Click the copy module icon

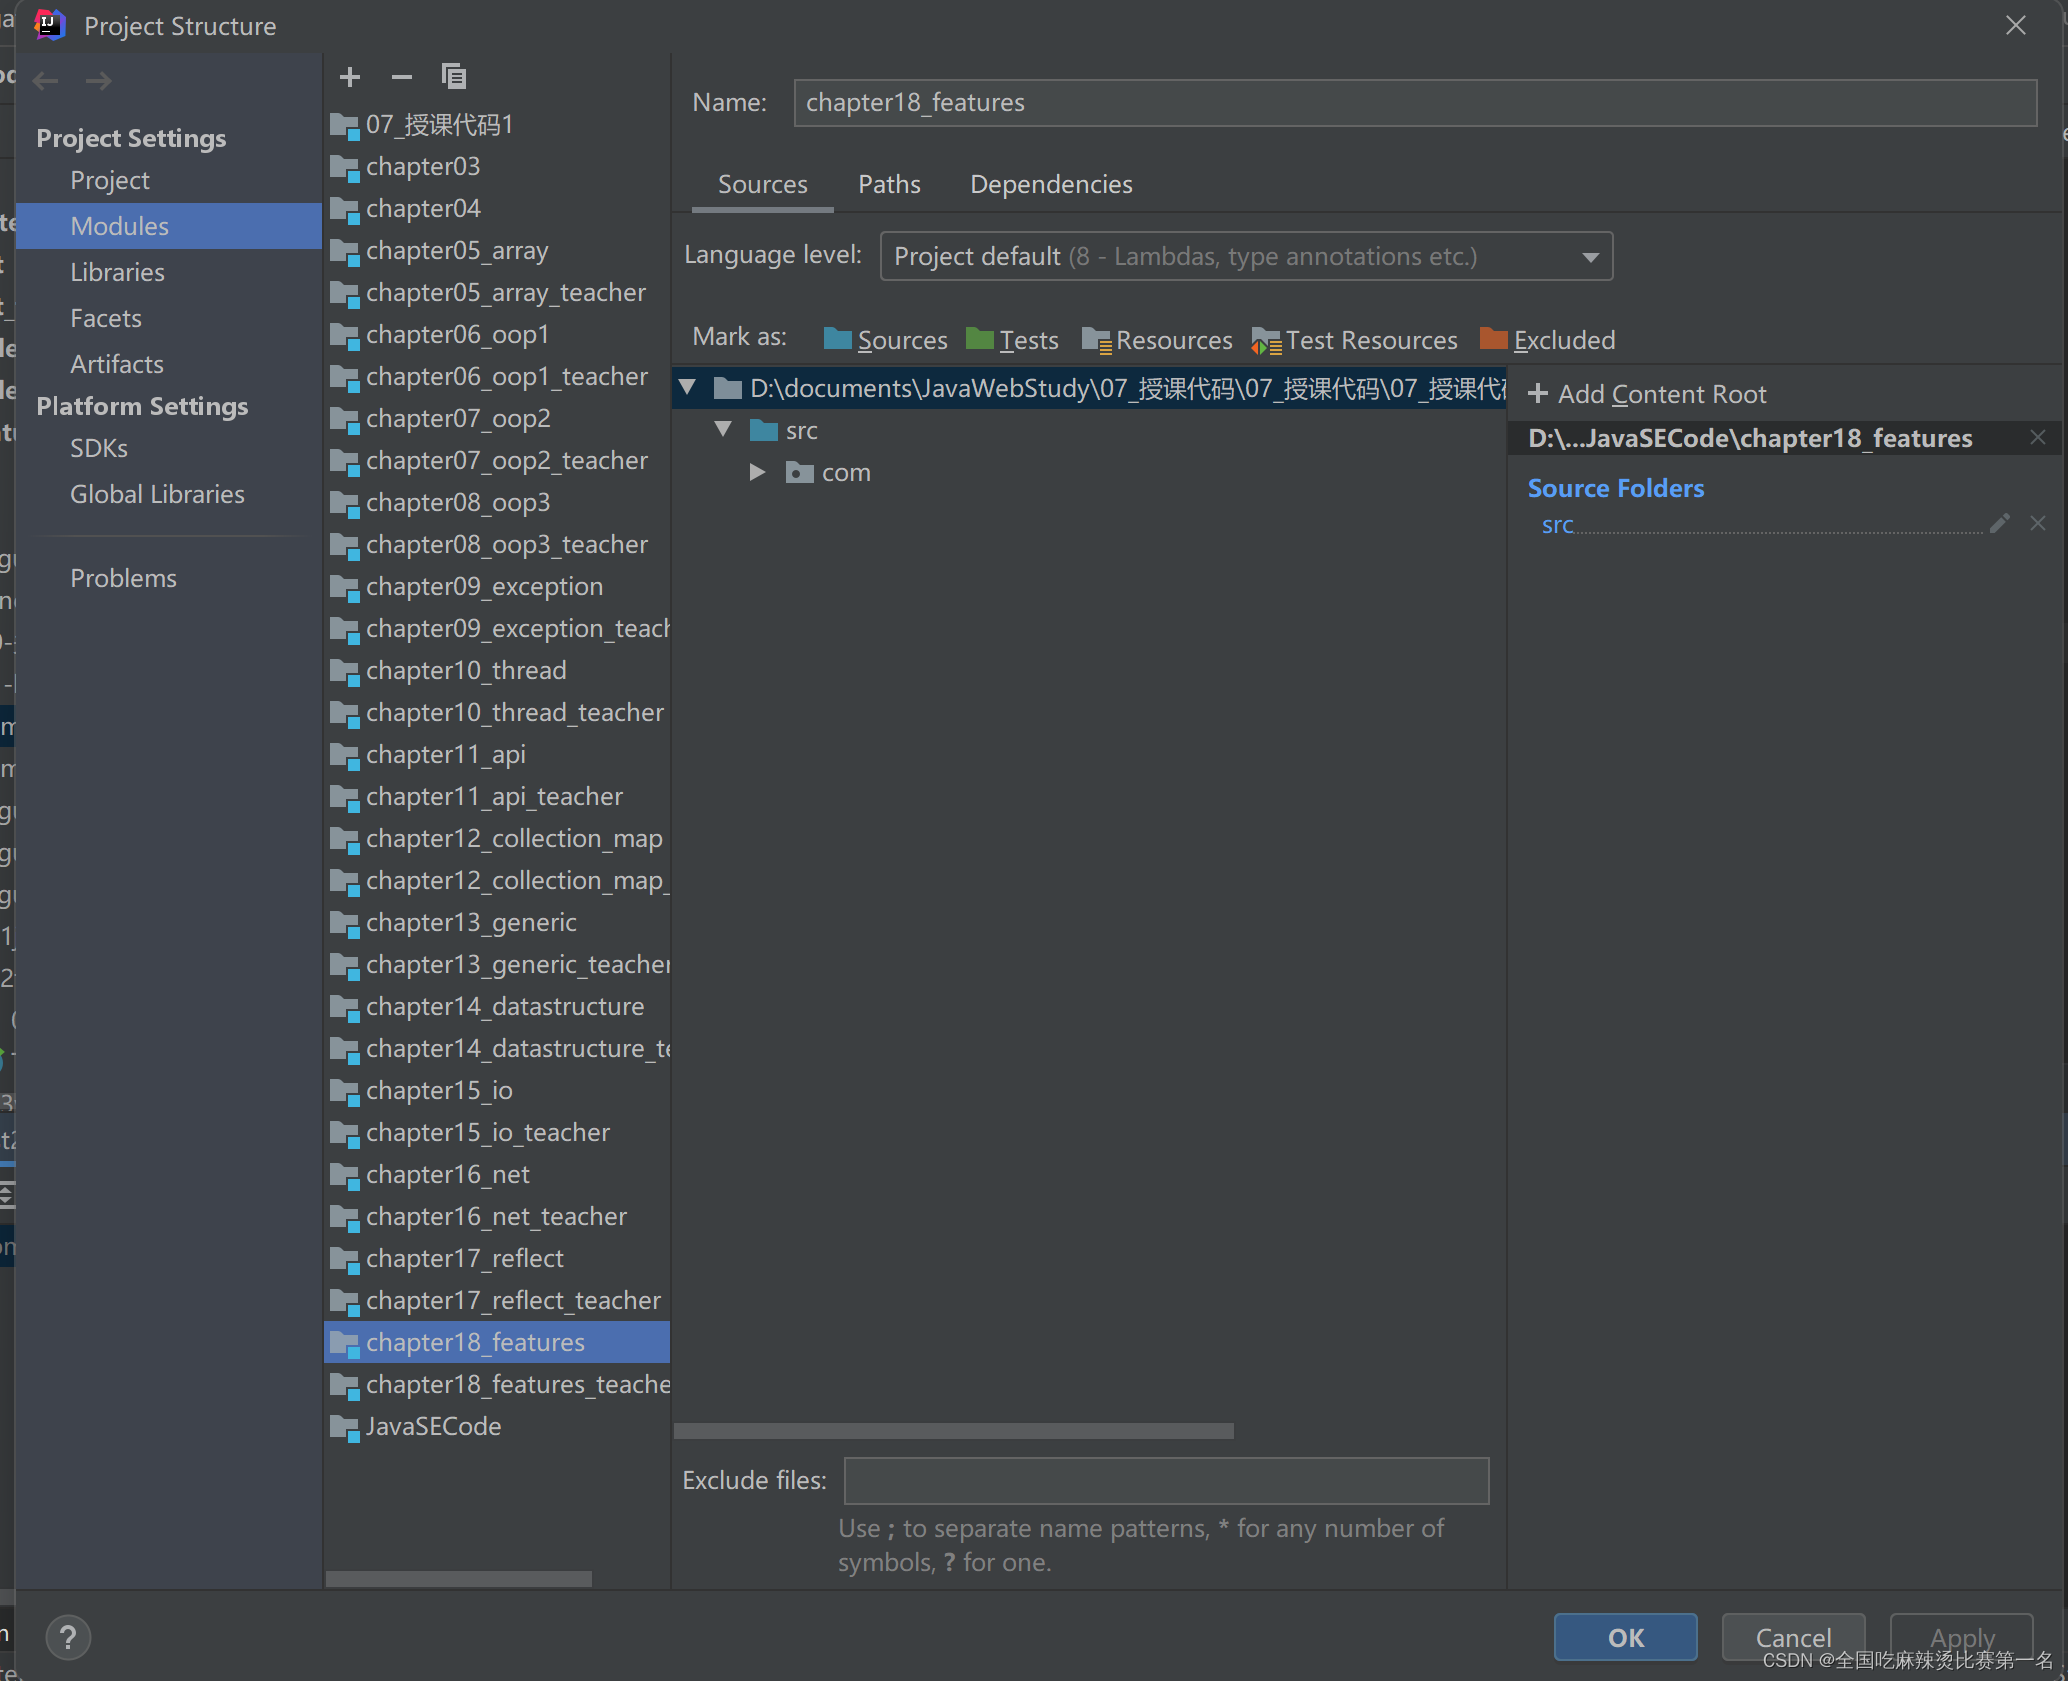tap(454, 77)
